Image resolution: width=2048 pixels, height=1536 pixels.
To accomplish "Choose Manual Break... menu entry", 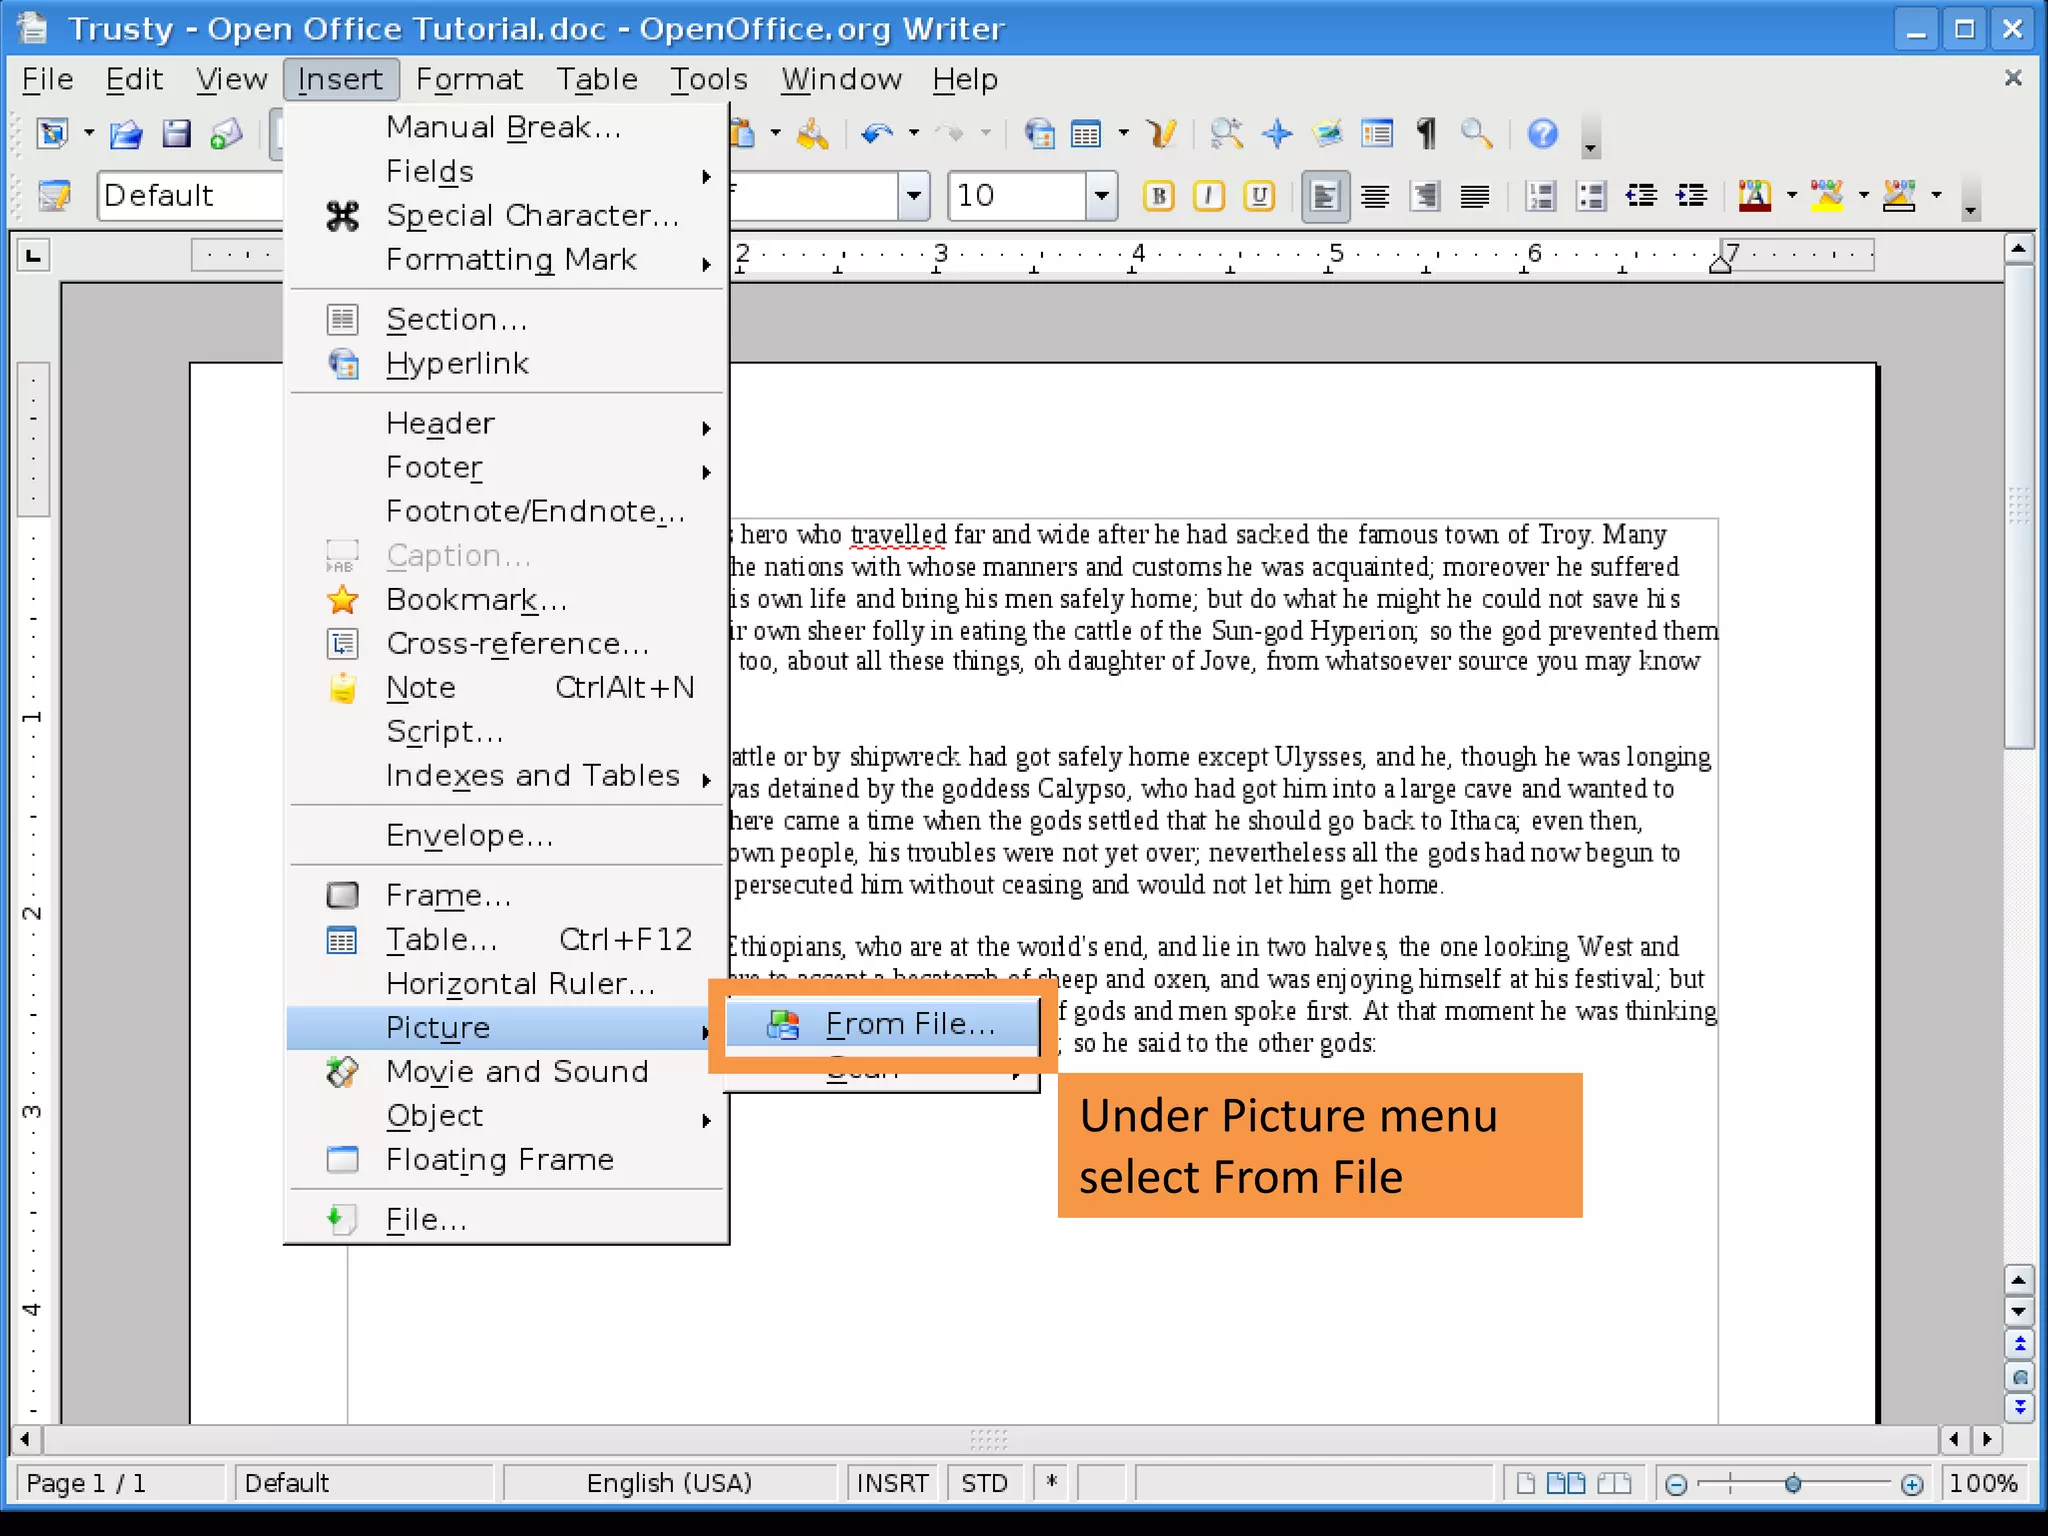I will click(505, 128).
